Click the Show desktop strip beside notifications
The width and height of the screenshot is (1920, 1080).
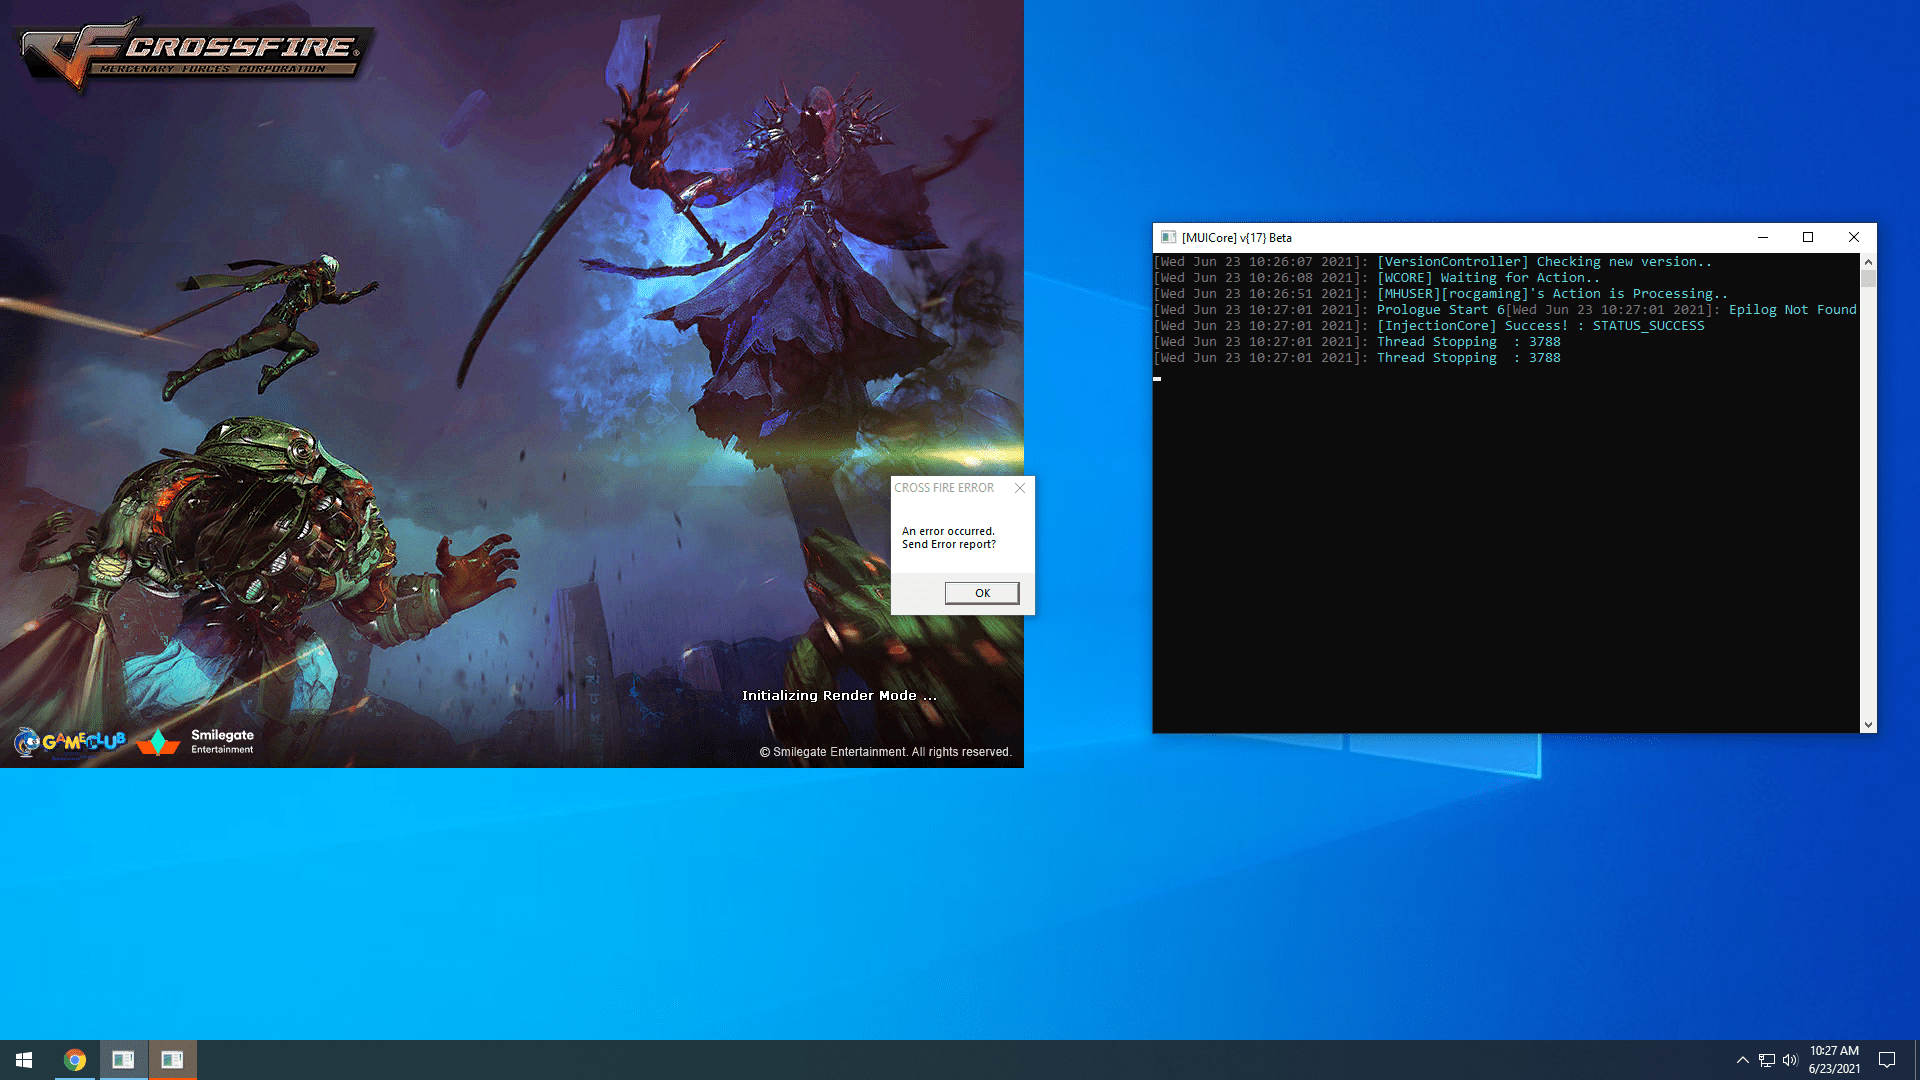(x=1916, y=1060)
